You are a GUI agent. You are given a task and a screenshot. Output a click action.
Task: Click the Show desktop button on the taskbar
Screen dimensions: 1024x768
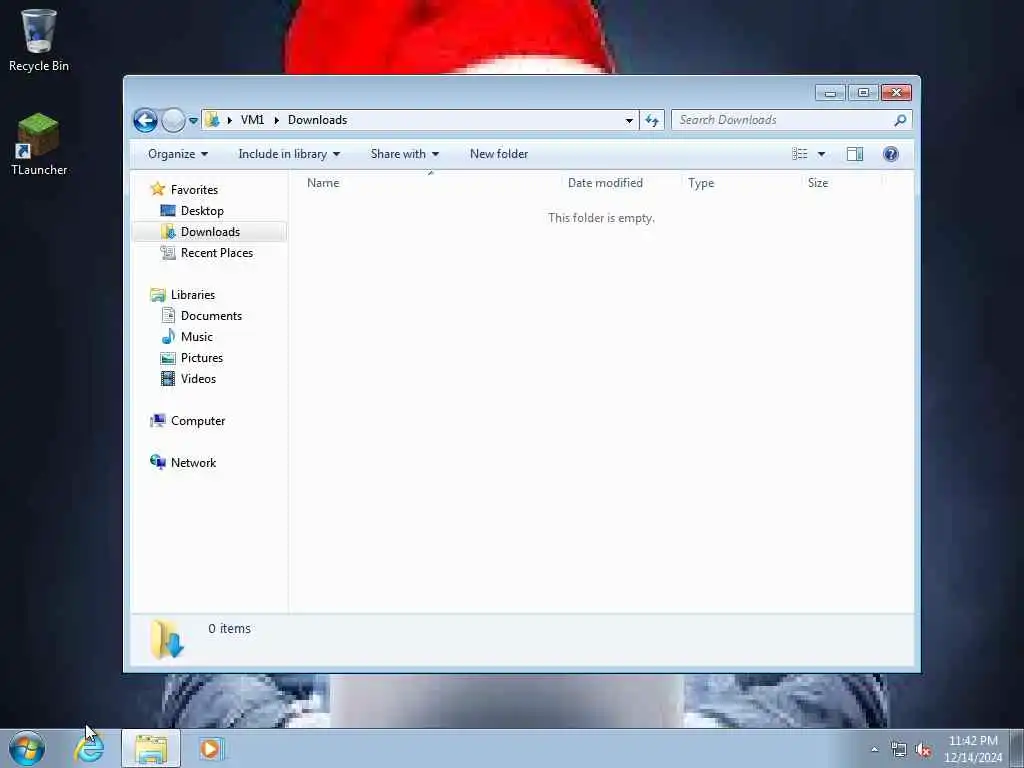1017,749
